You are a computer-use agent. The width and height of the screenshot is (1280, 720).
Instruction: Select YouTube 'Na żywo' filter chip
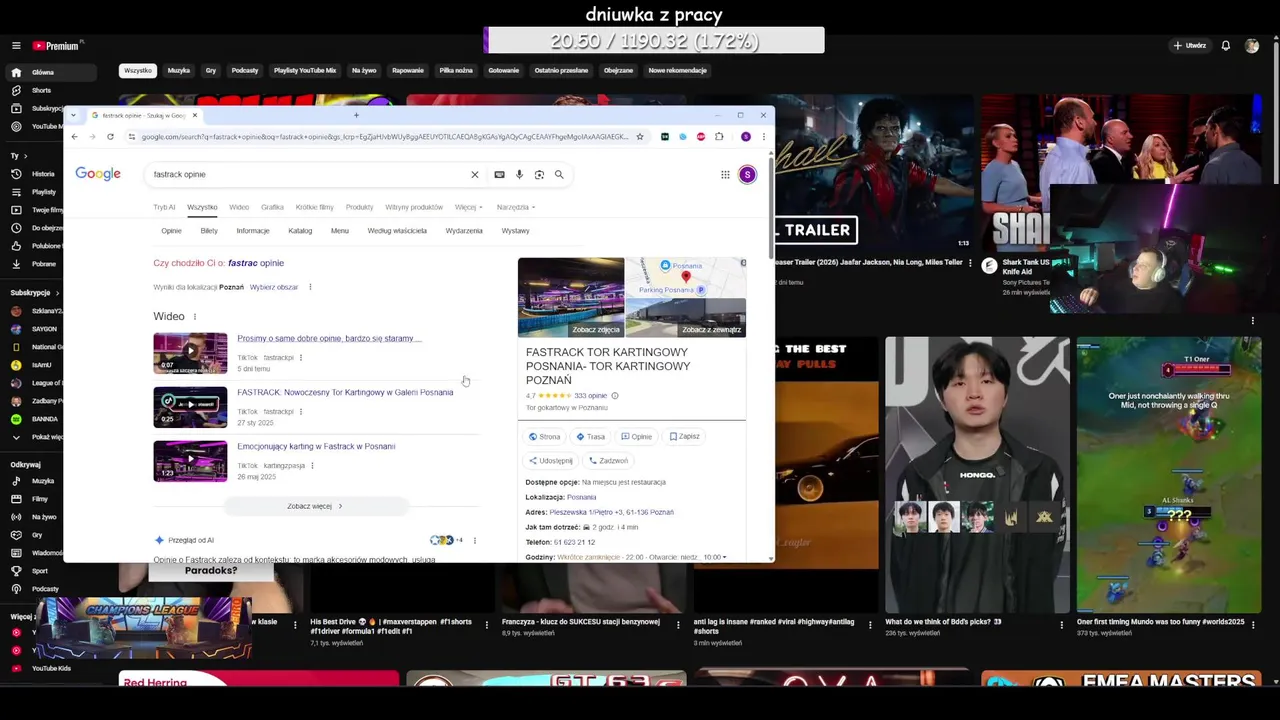coord(364,71)
